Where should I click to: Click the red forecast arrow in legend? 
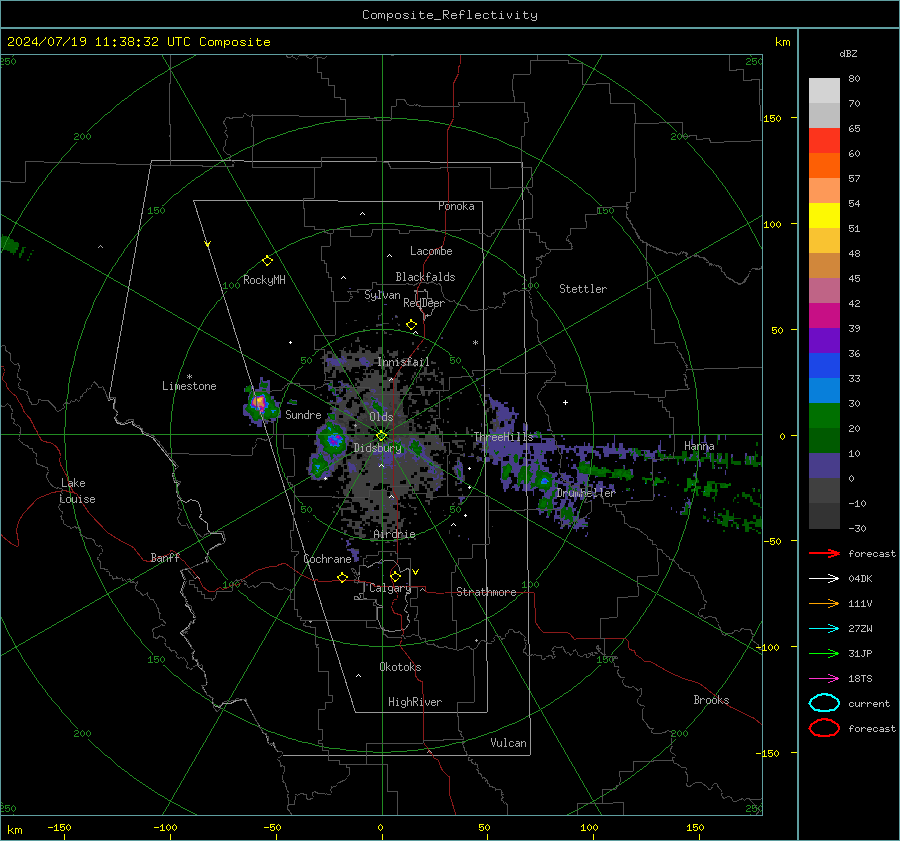(824, 553)
